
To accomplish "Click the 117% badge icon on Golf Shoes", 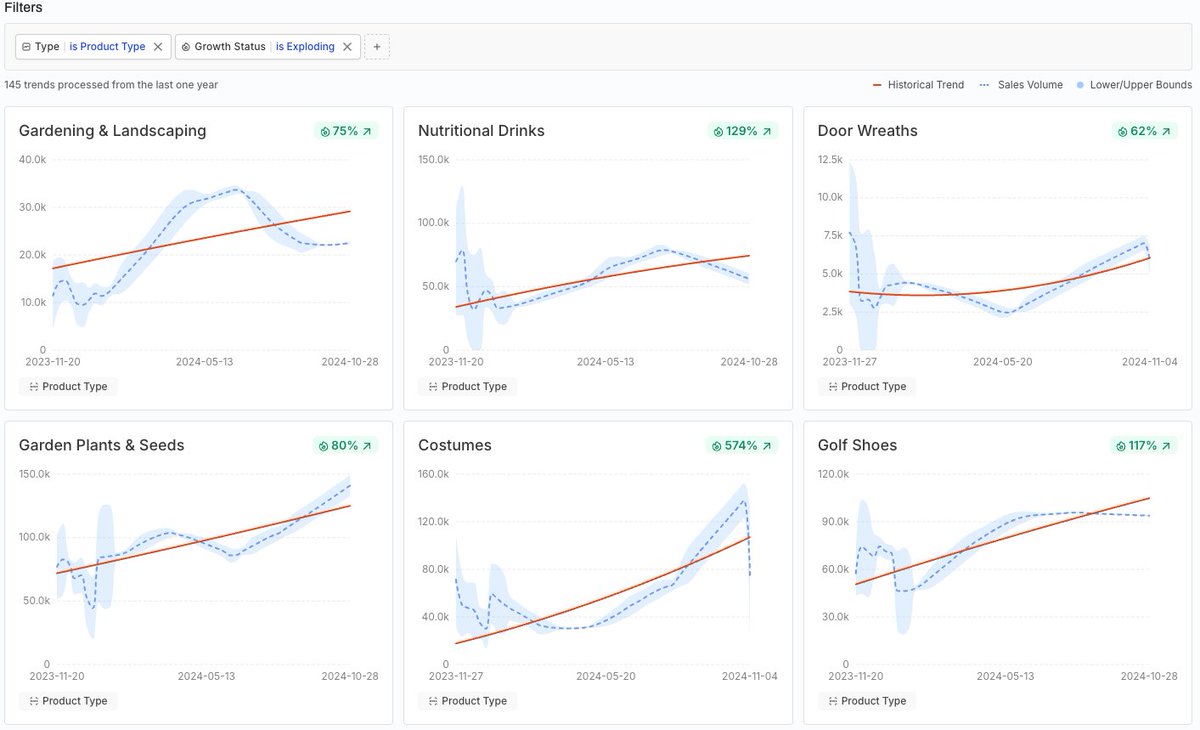I will point(1121,445).
